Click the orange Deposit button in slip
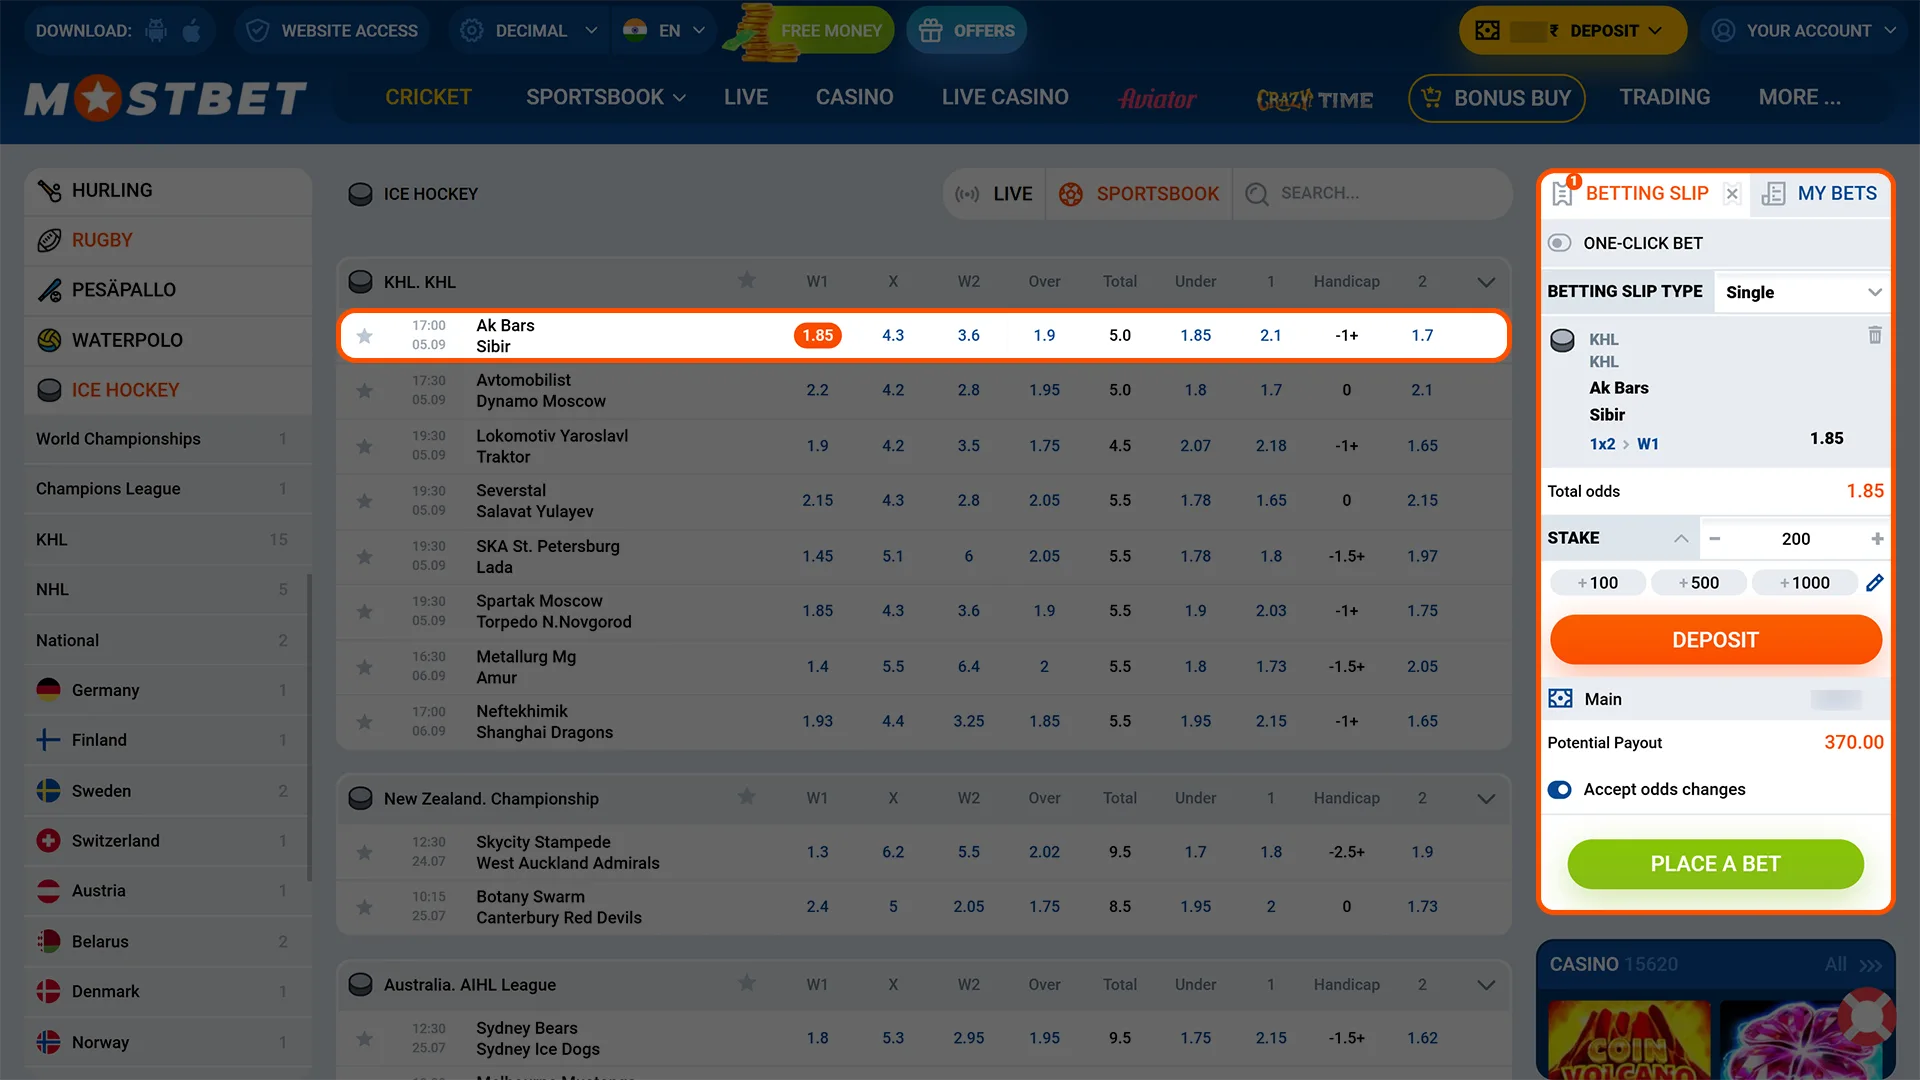Viewport: 1920px width, 1080px height. 1715,640
